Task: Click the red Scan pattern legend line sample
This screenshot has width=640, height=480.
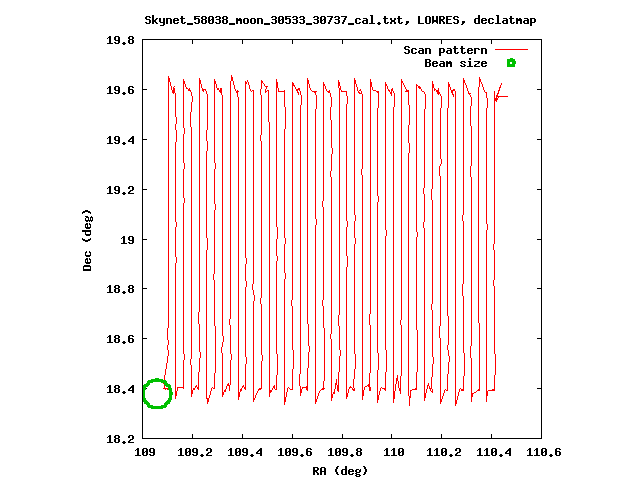Action: coord(511,49)
